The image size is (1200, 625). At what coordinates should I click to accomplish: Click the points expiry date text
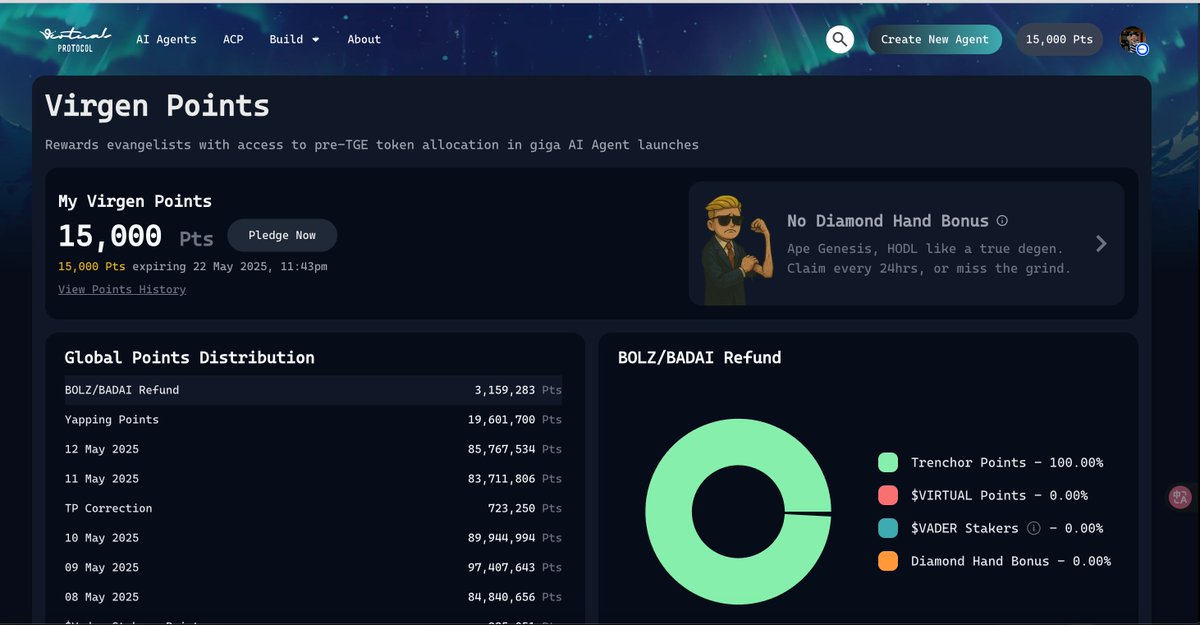coord(193,266)
